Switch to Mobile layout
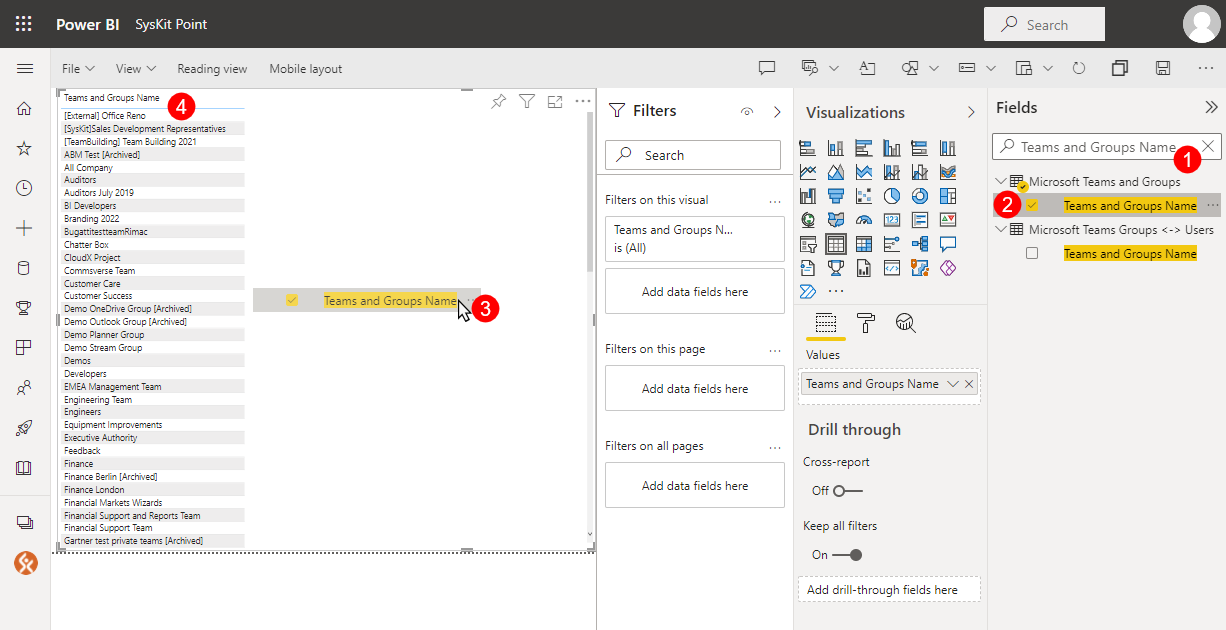 pos(306,69)
